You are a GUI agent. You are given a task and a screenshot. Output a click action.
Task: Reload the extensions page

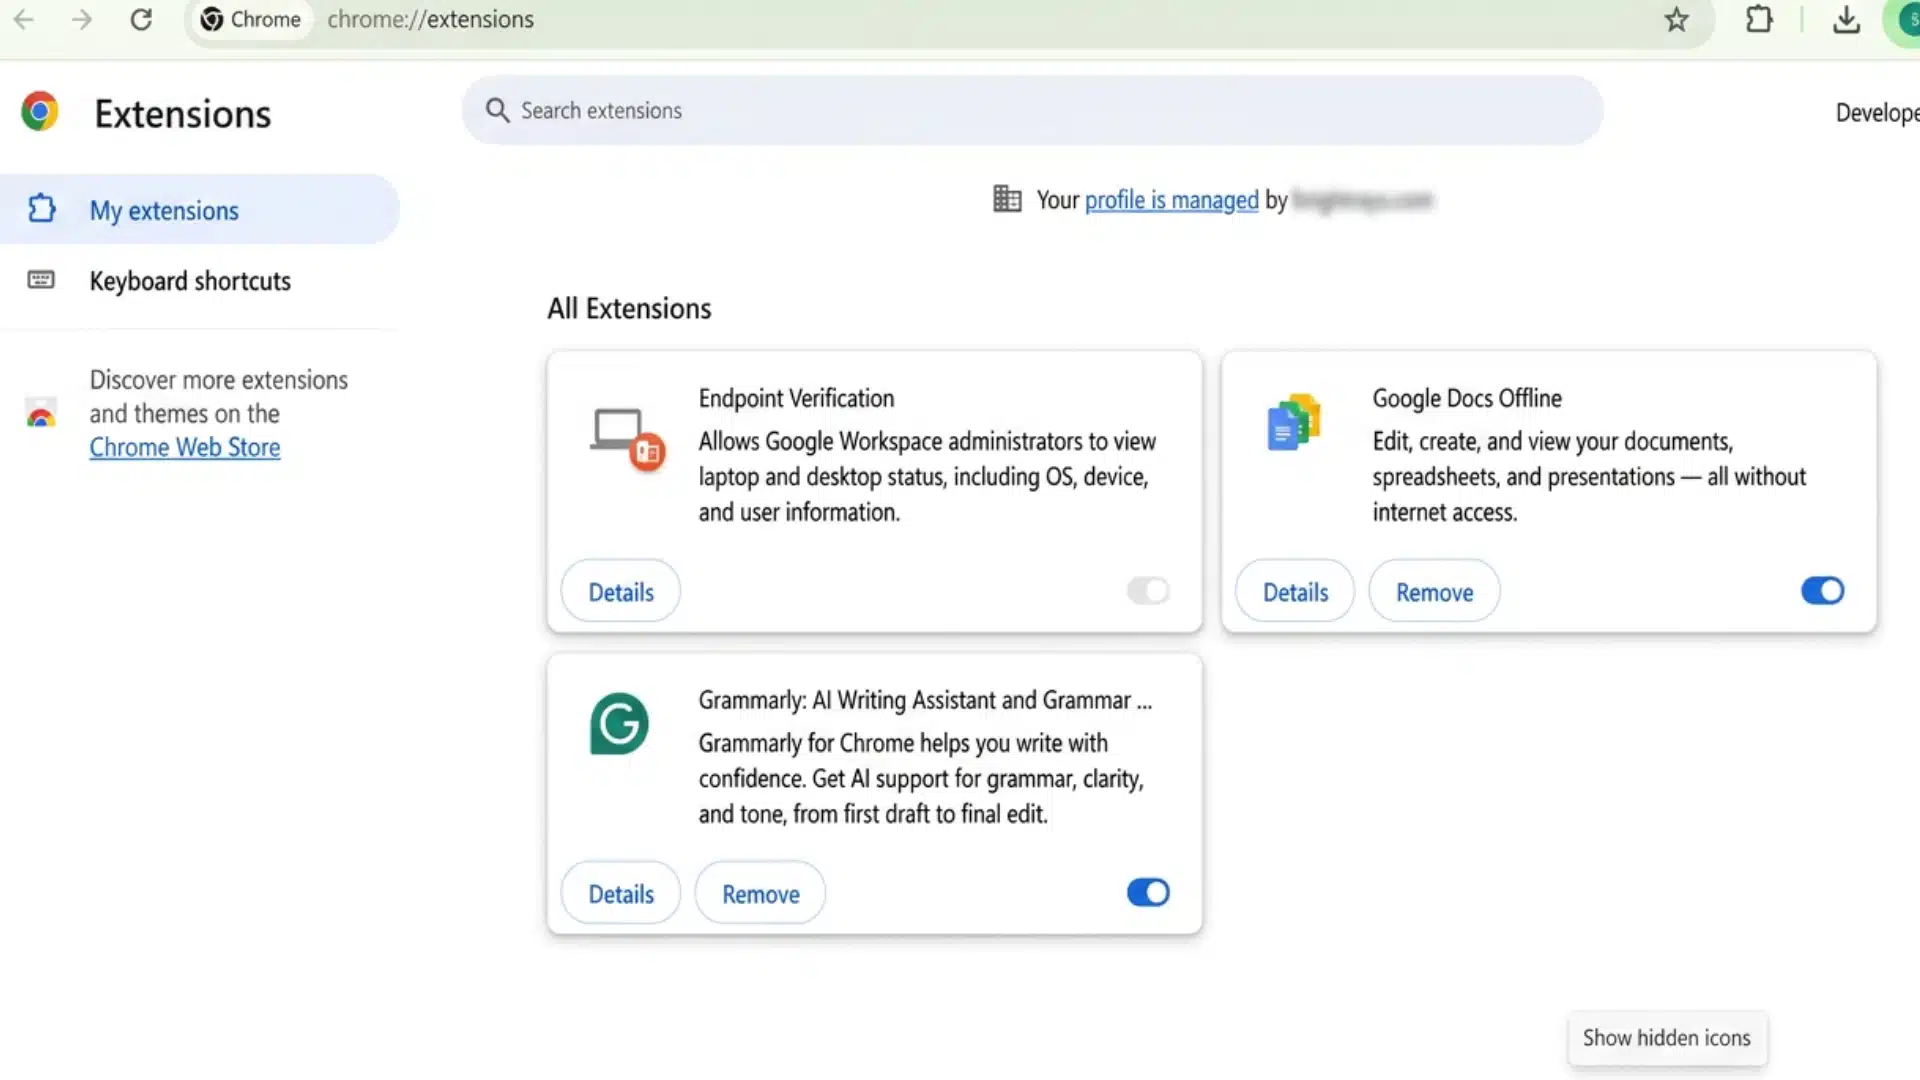[141, 19]
